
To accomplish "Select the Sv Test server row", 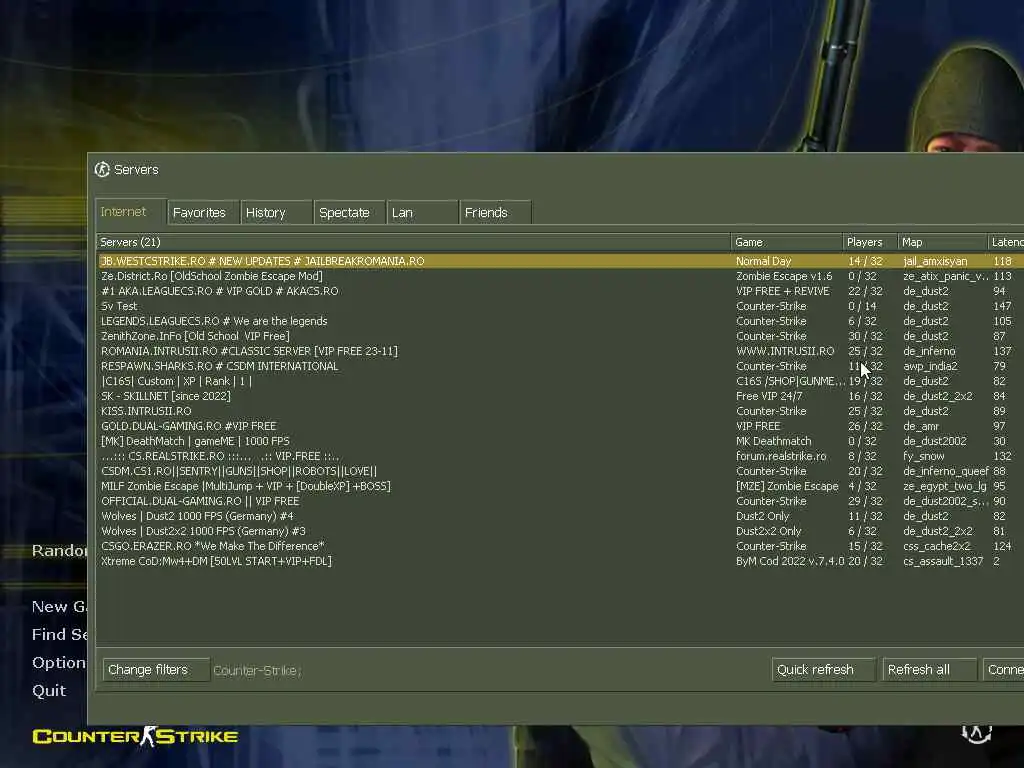I will coord(560,306).
